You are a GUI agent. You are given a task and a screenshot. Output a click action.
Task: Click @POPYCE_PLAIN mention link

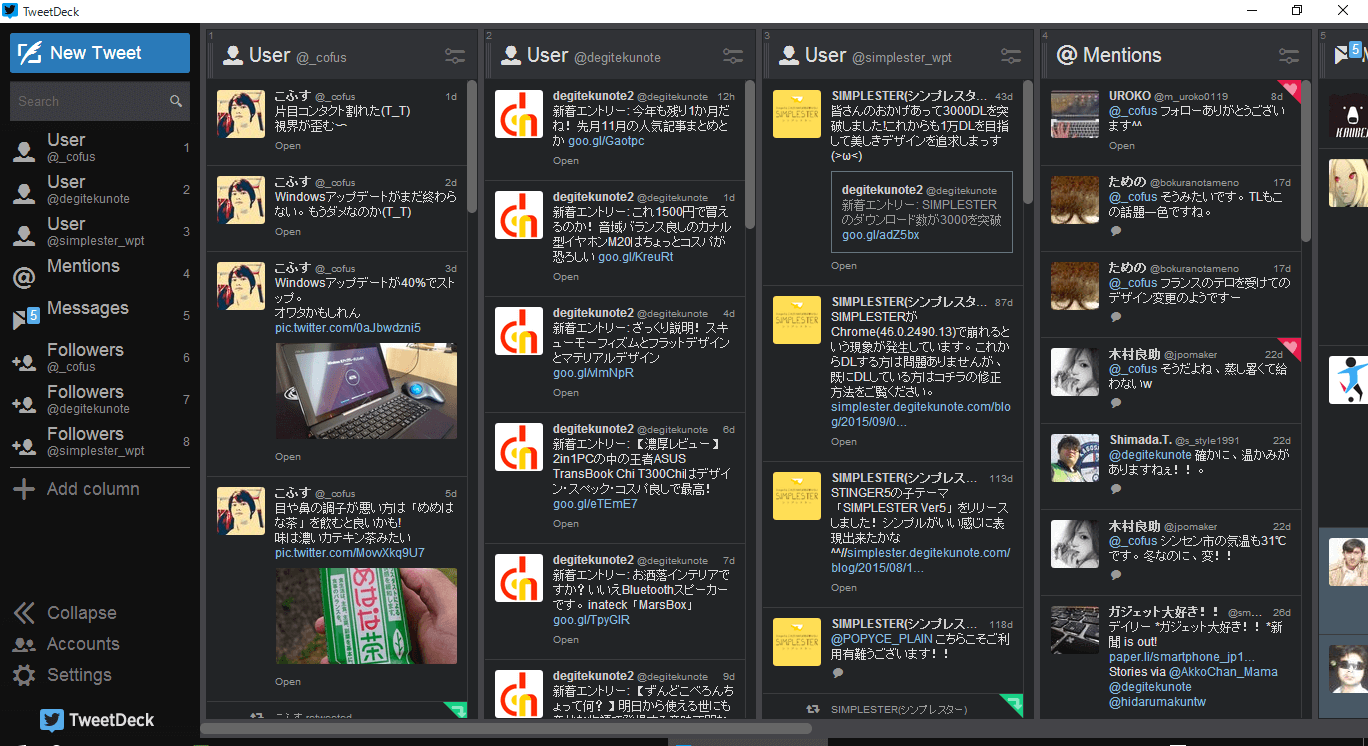click(882, 638)
